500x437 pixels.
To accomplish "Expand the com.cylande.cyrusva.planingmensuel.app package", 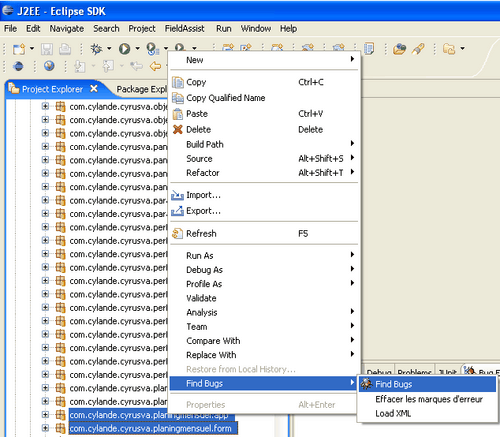I will pos(45,414).
